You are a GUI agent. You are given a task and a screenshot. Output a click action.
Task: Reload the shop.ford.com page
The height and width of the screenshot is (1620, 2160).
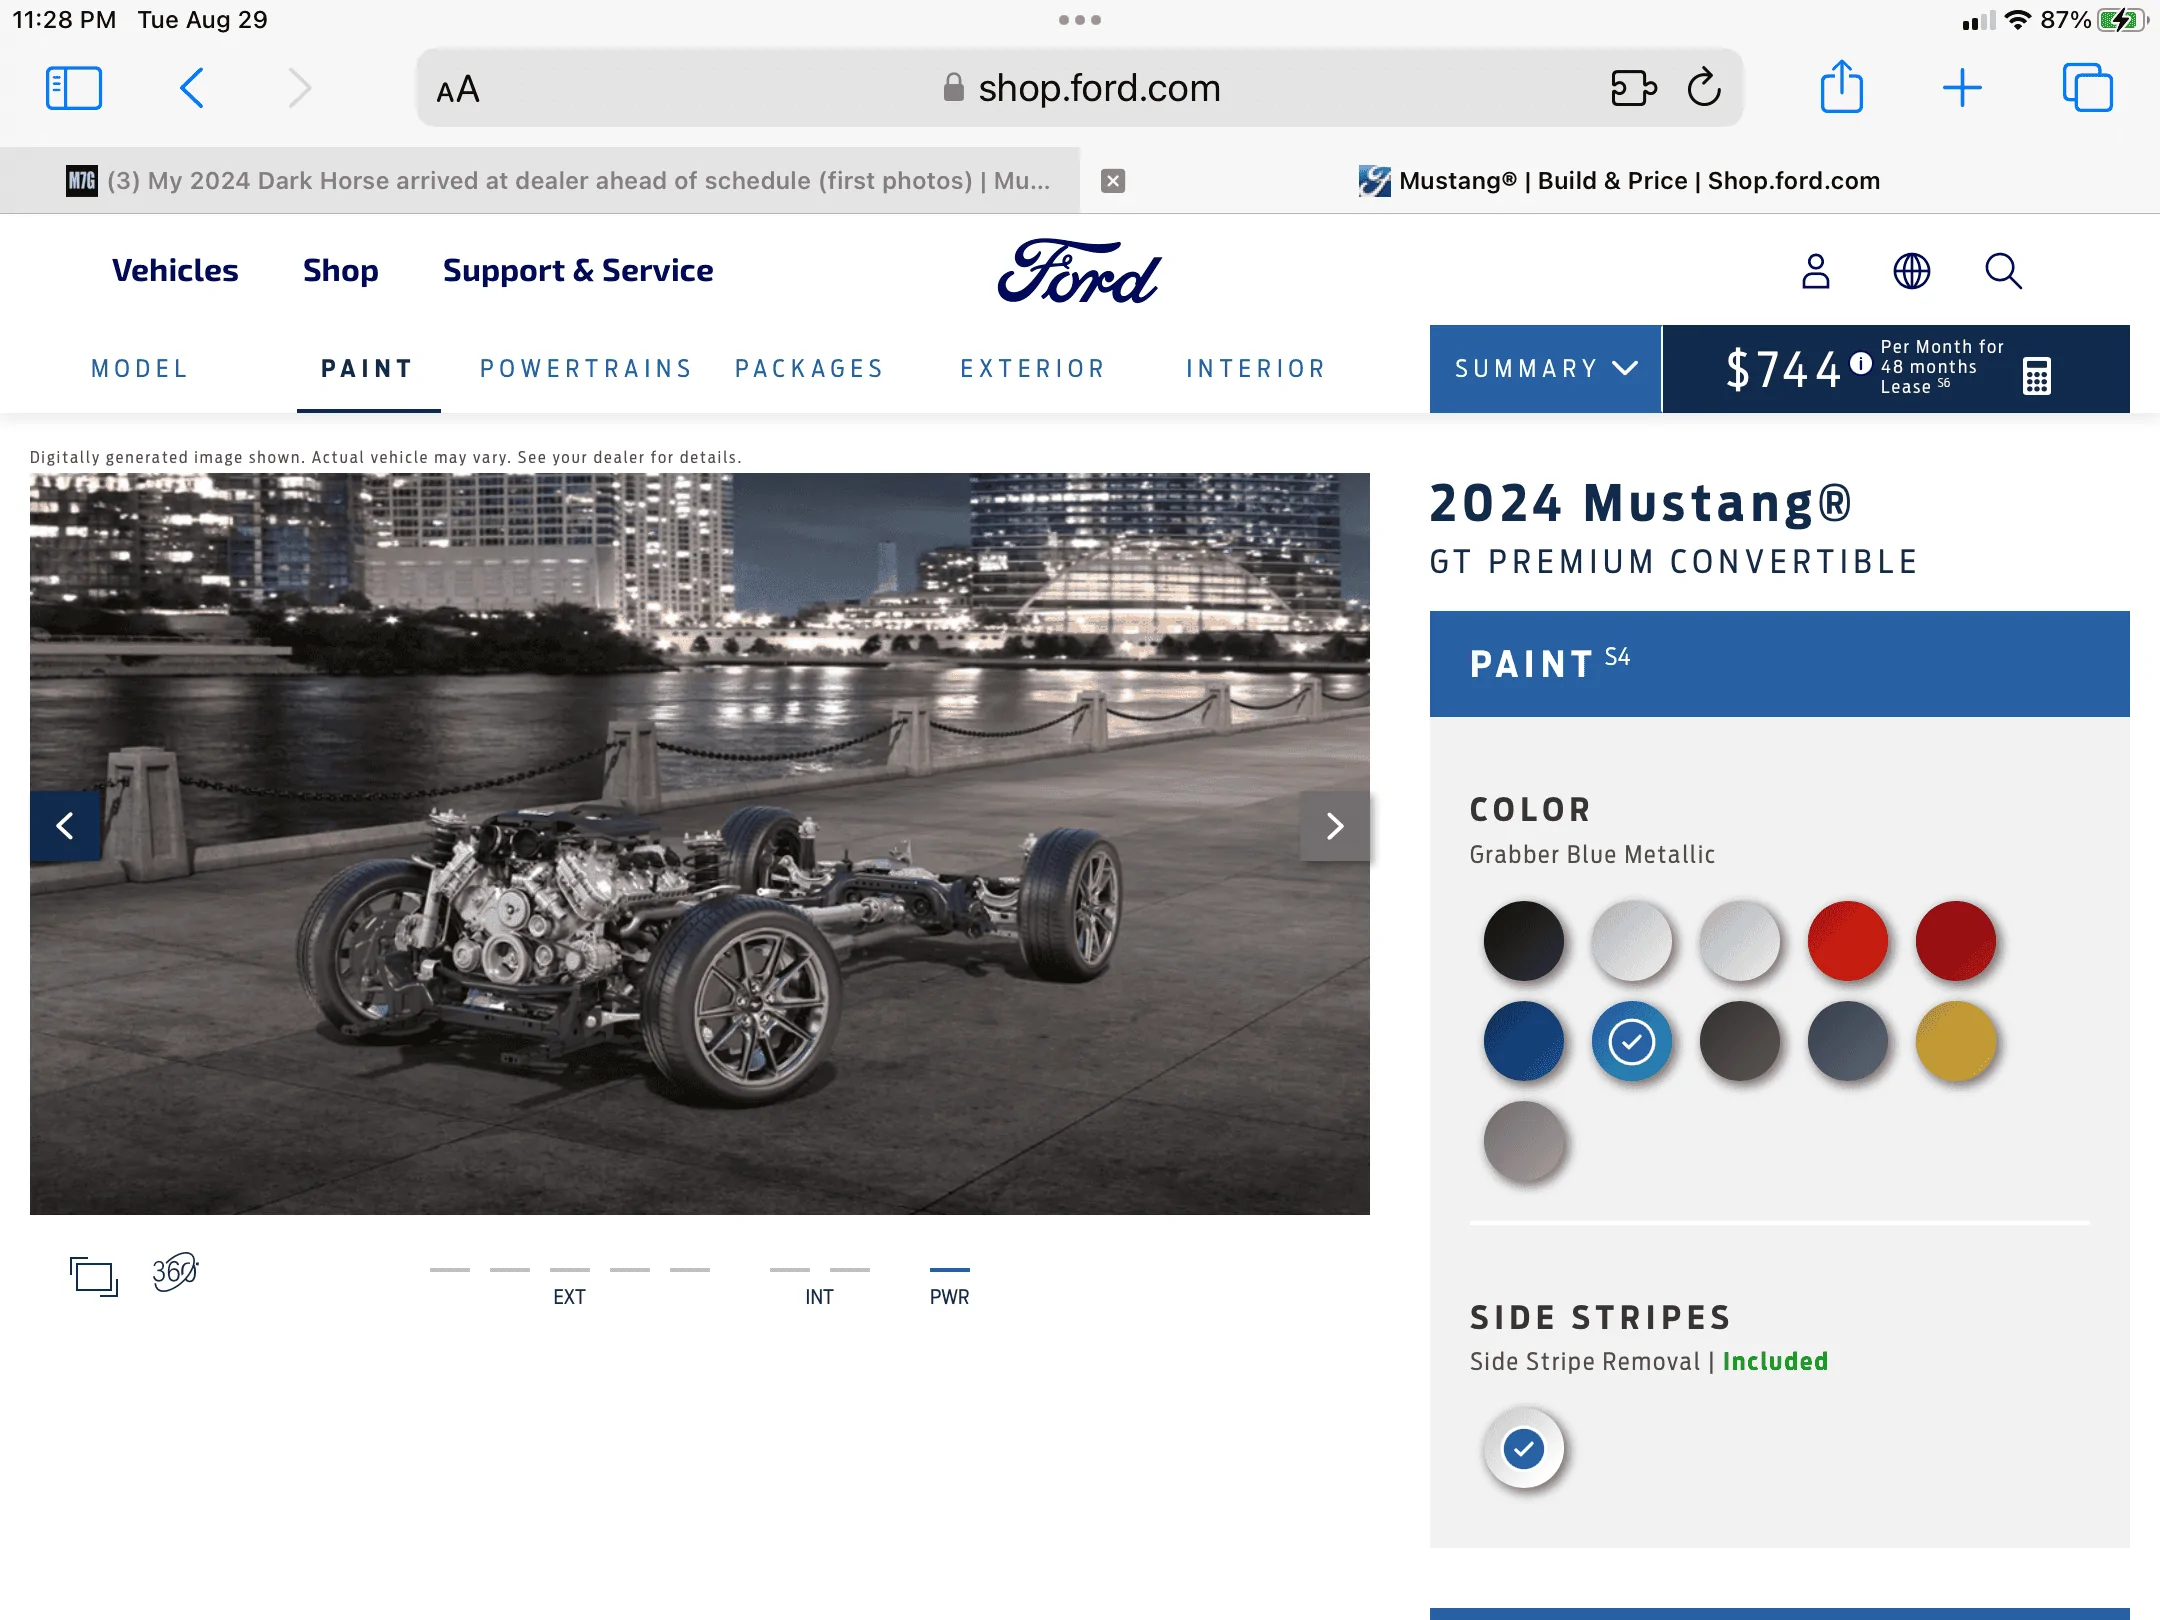coord(1704,88)
